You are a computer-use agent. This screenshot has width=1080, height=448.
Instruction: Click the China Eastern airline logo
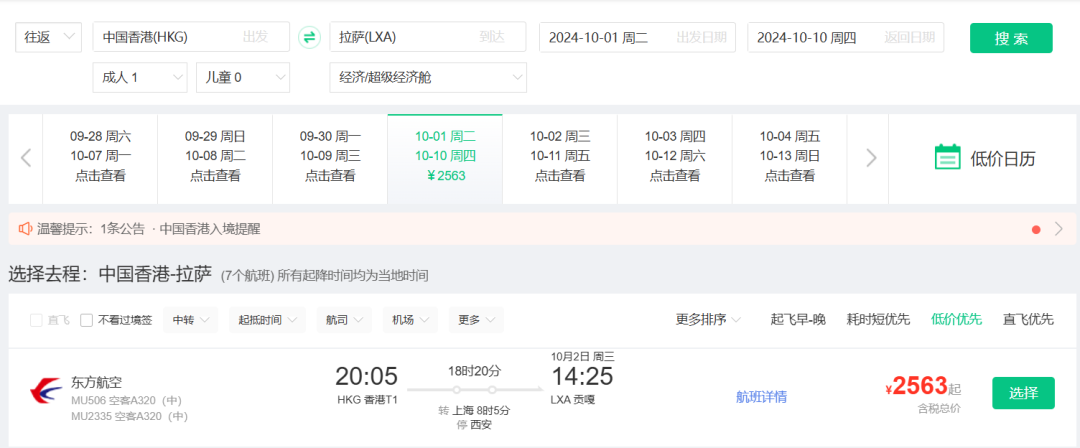coord(45,391)
